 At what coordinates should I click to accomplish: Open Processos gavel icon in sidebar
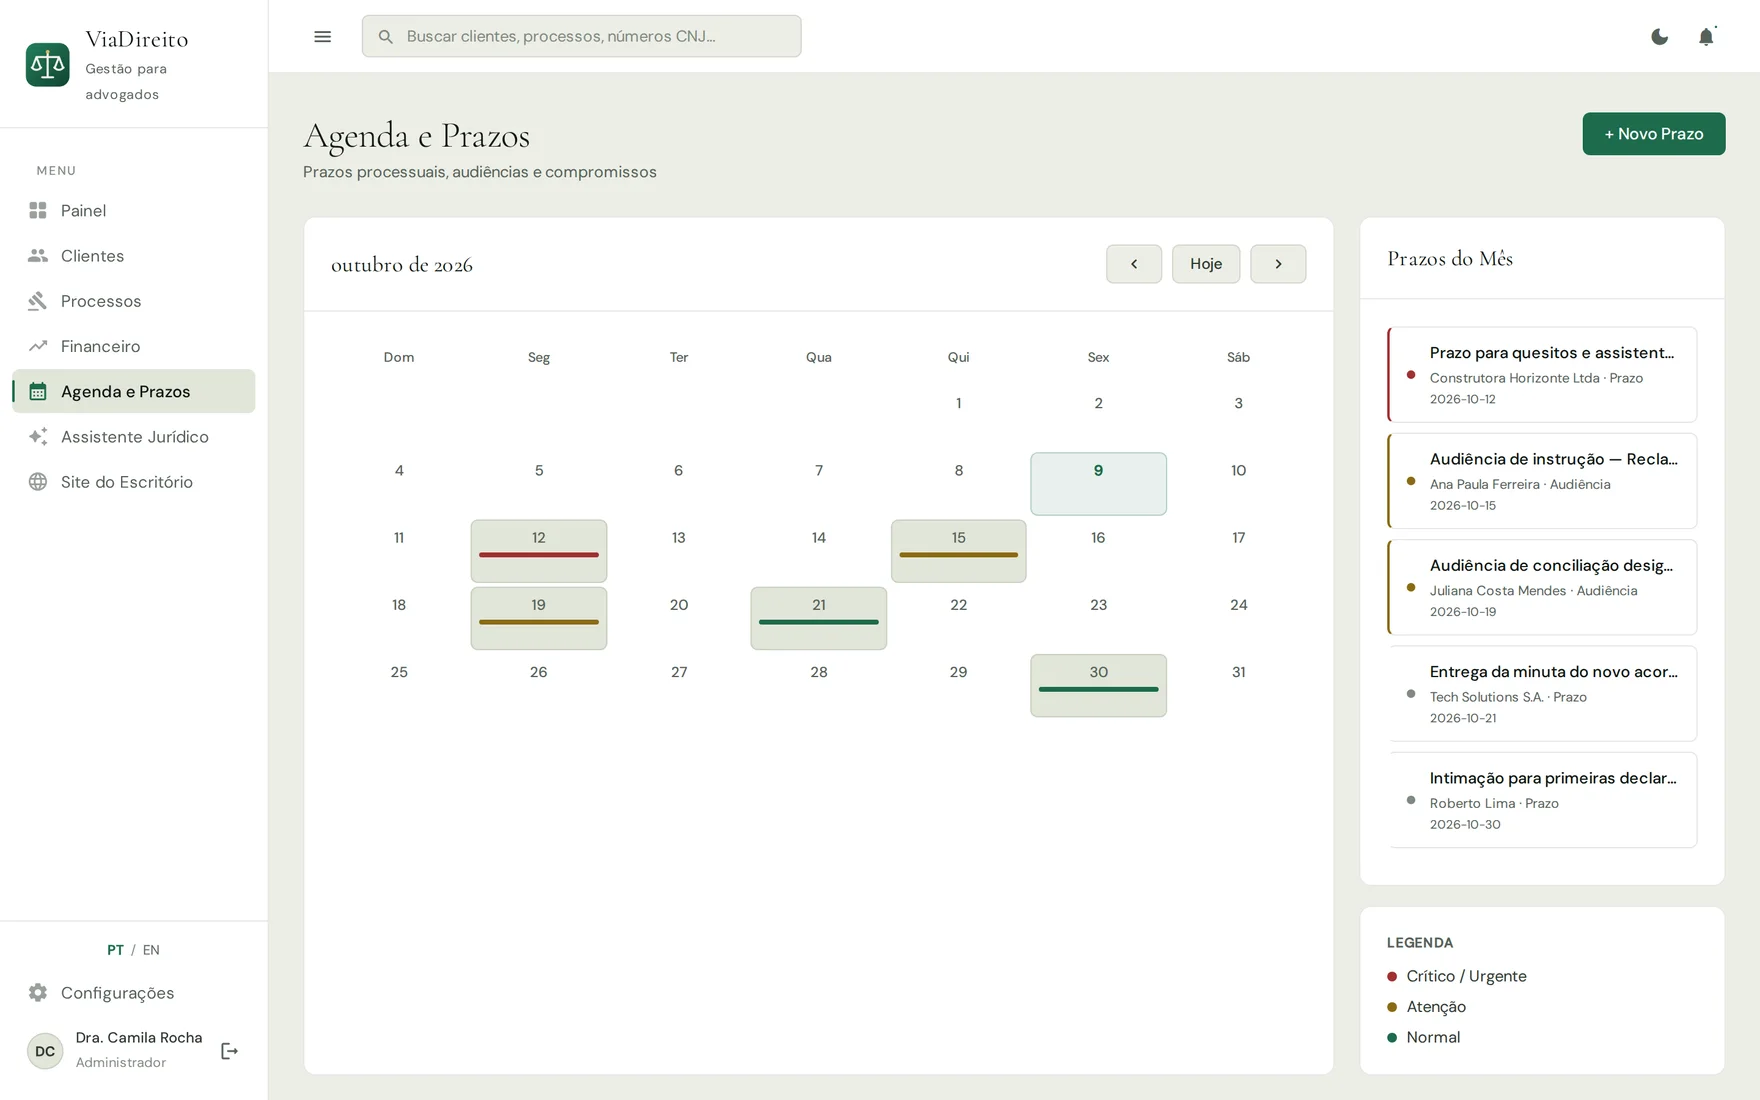tap(38, 301)
